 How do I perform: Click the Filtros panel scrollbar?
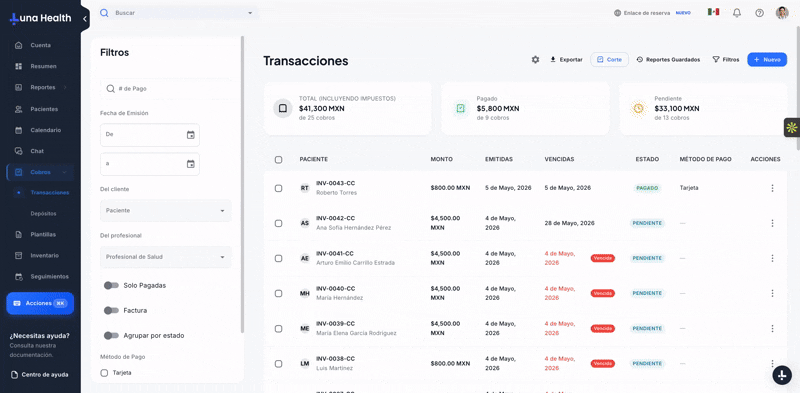pos(242,184)
